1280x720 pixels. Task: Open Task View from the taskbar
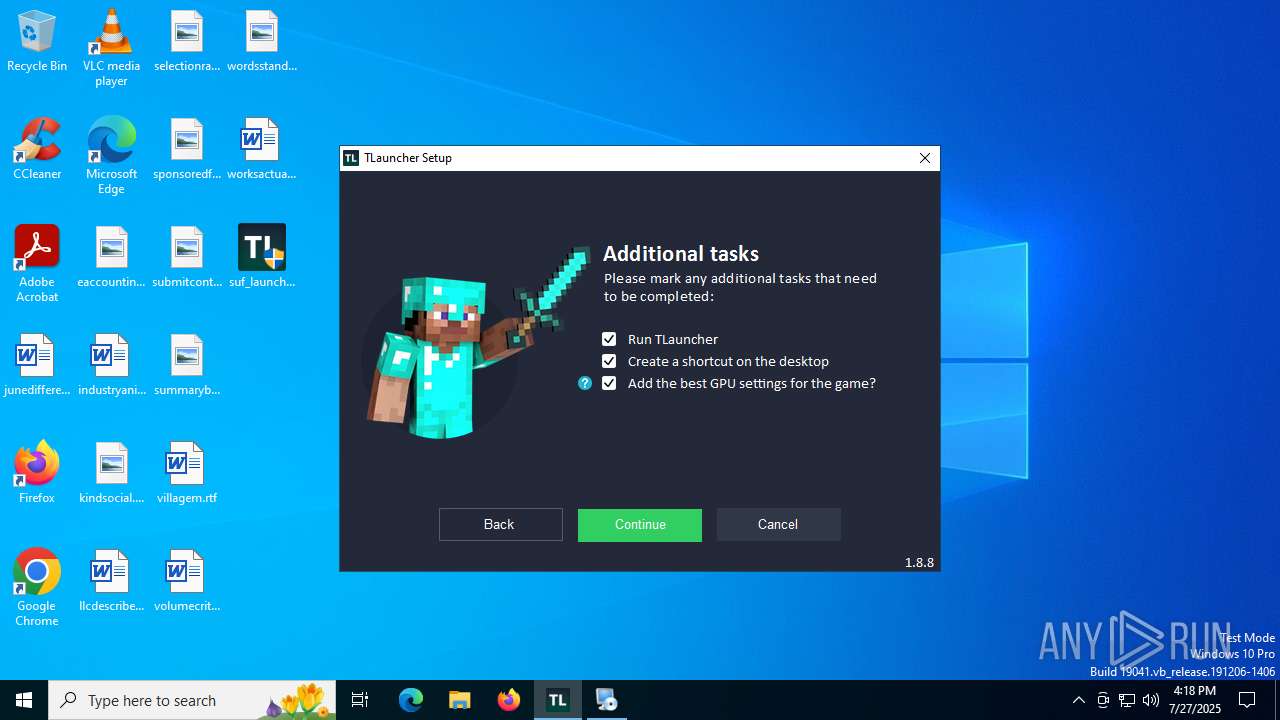(x=360, y=700)
